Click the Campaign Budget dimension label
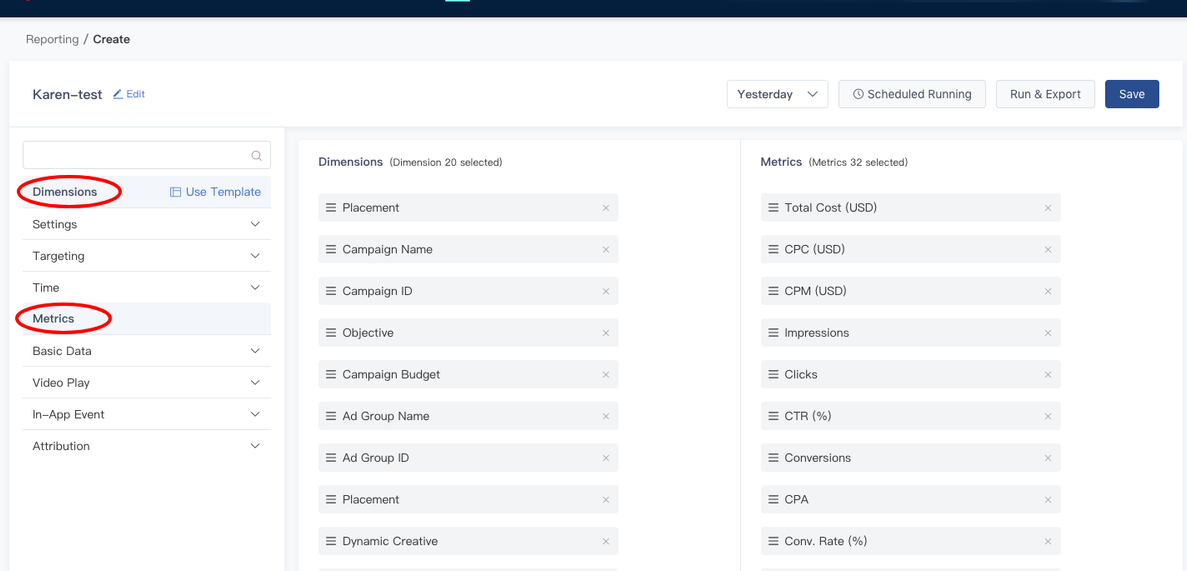The width and height of the screenshot is (1187, 571). (x=391, y=374)
